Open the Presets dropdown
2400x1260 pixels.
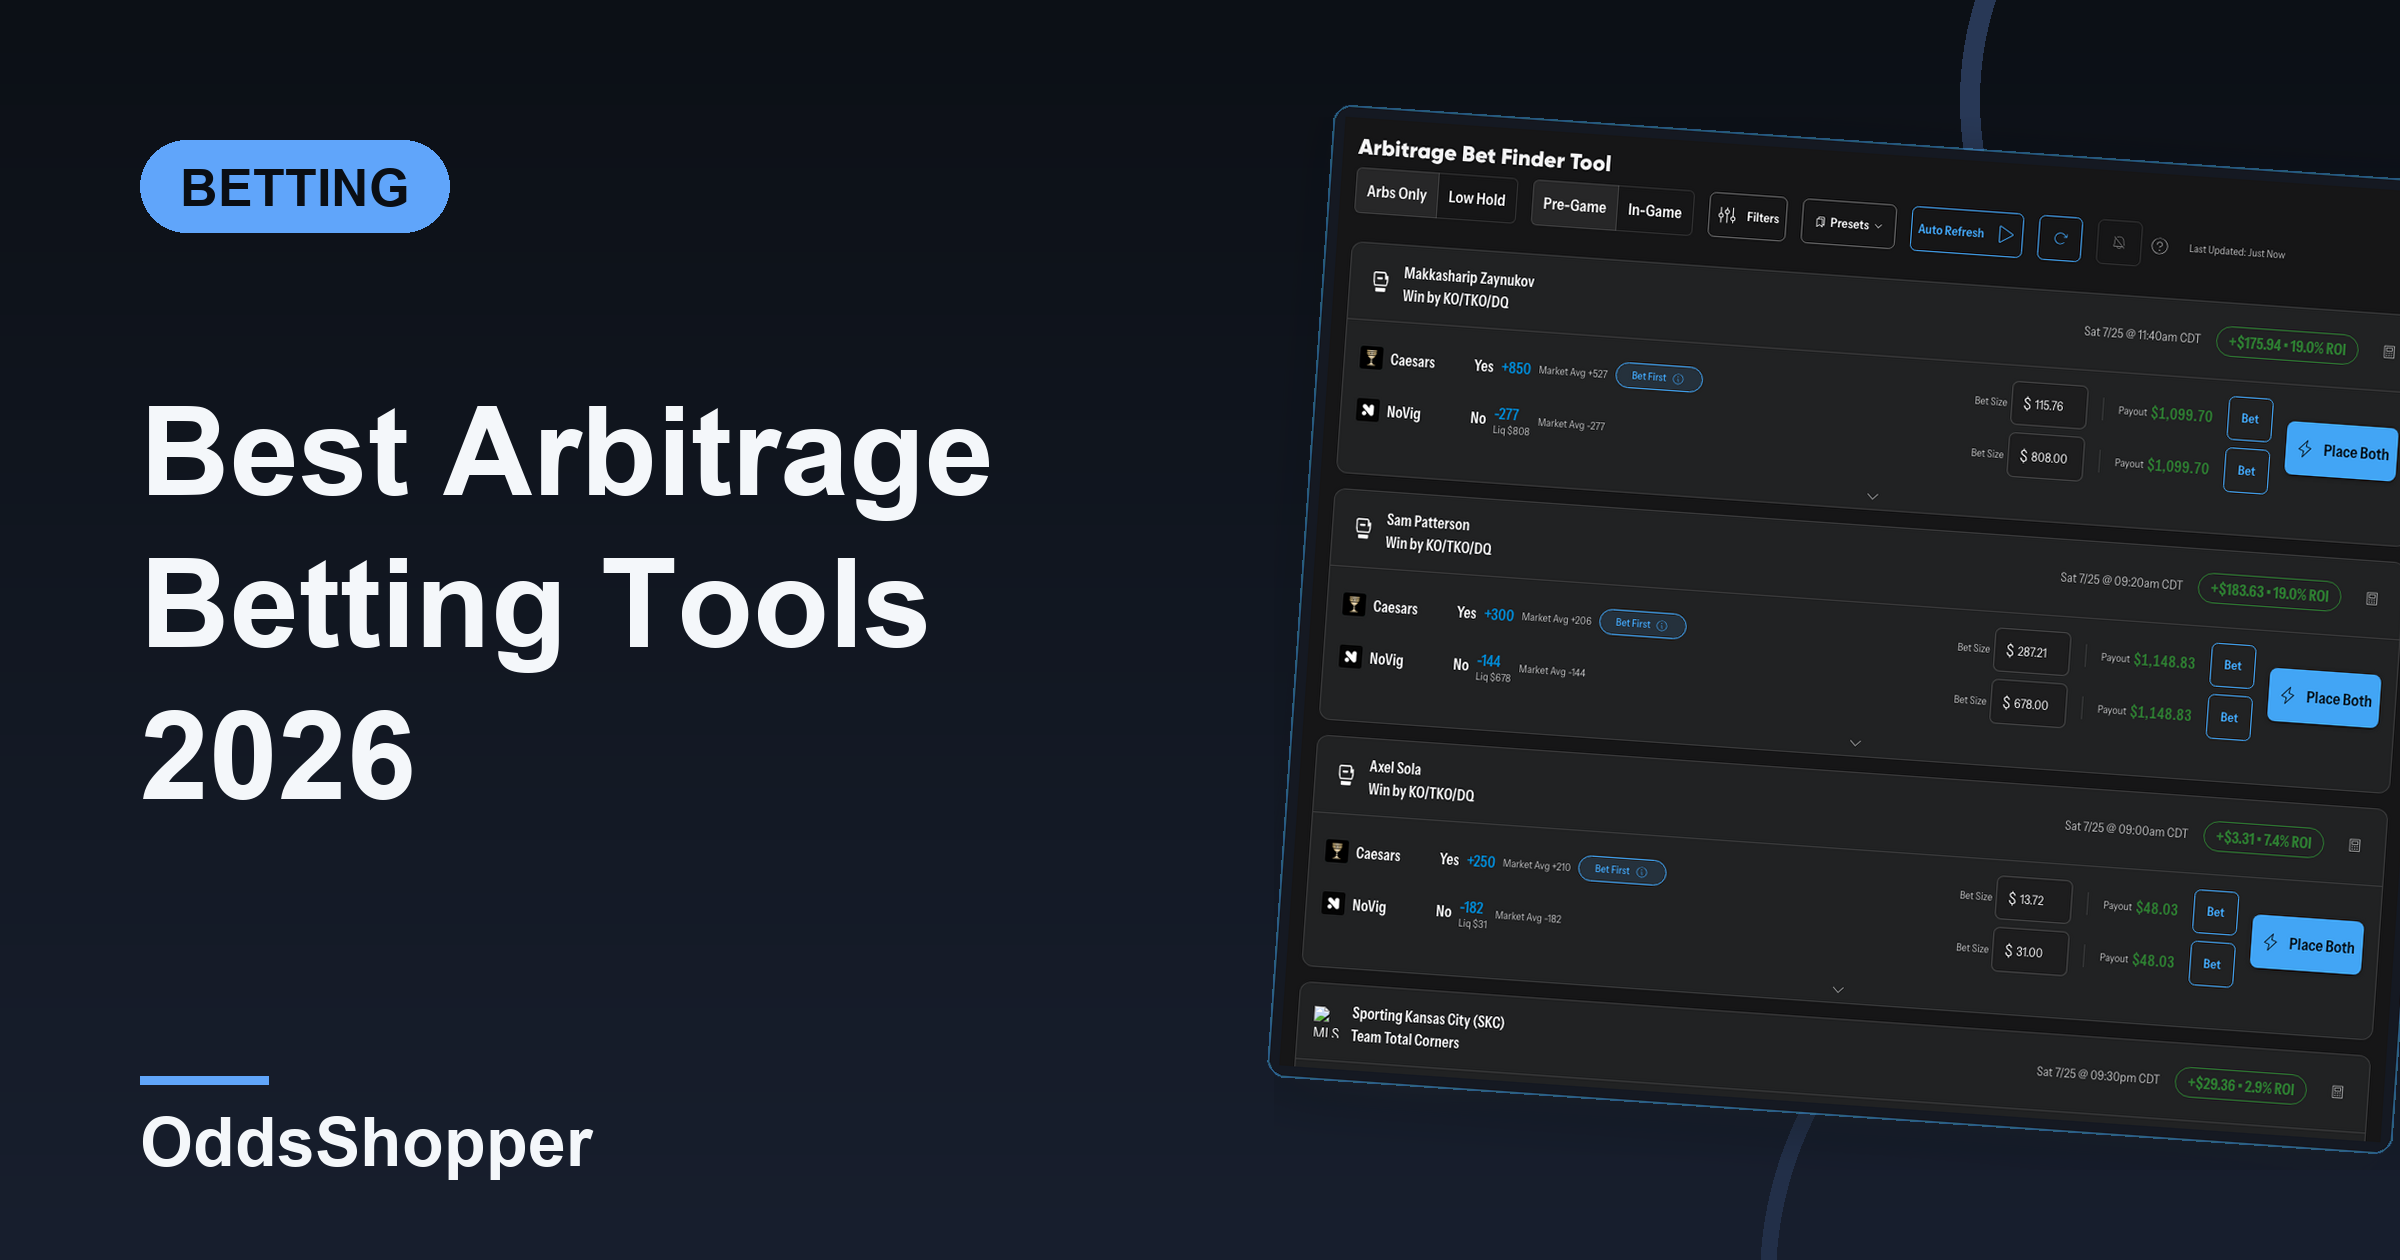click(x=1848, y=224)
